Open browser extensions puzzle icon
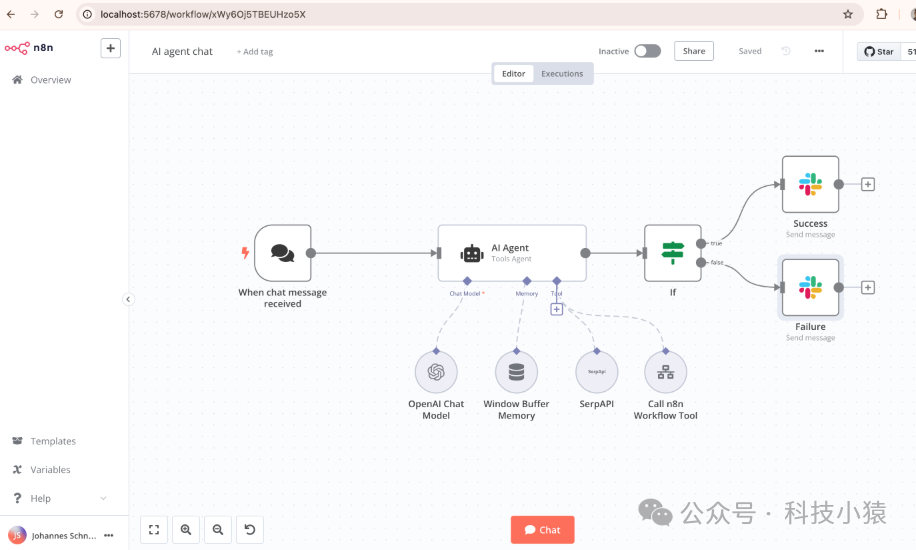916x550 pixels. [882, 14]
